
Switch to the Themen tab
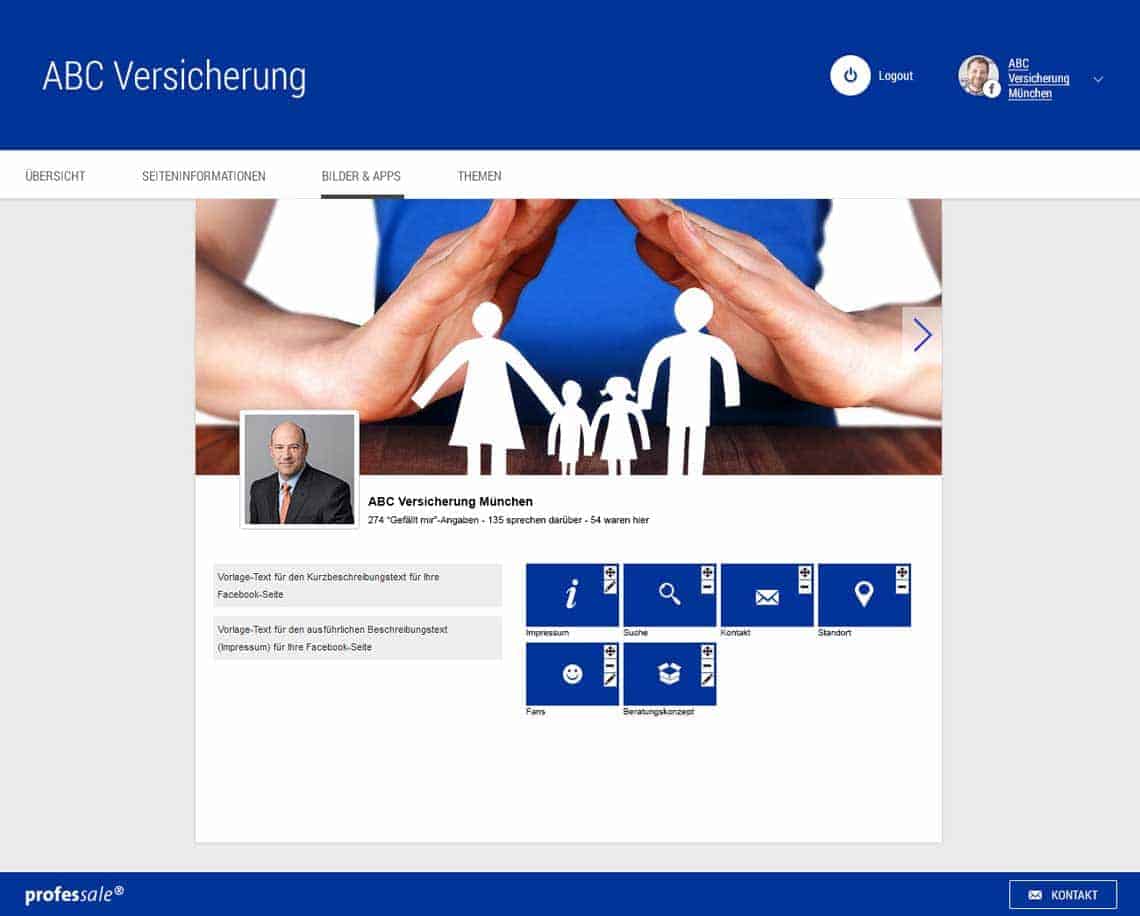[479, 176]
